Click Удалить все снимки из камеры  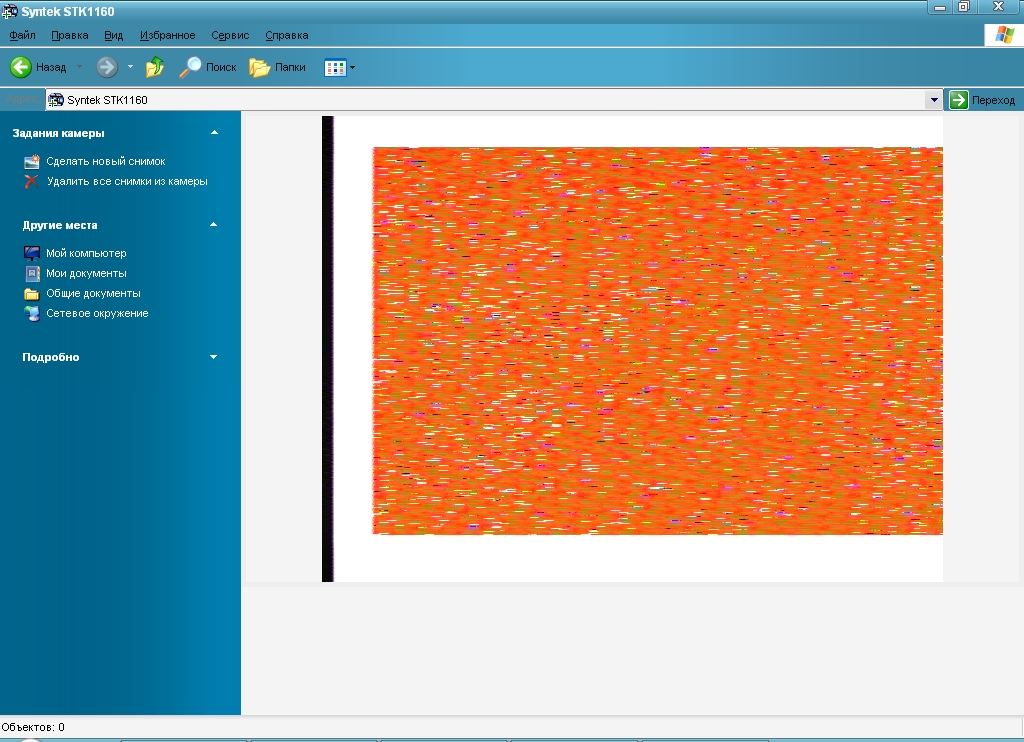pos(126,181)
